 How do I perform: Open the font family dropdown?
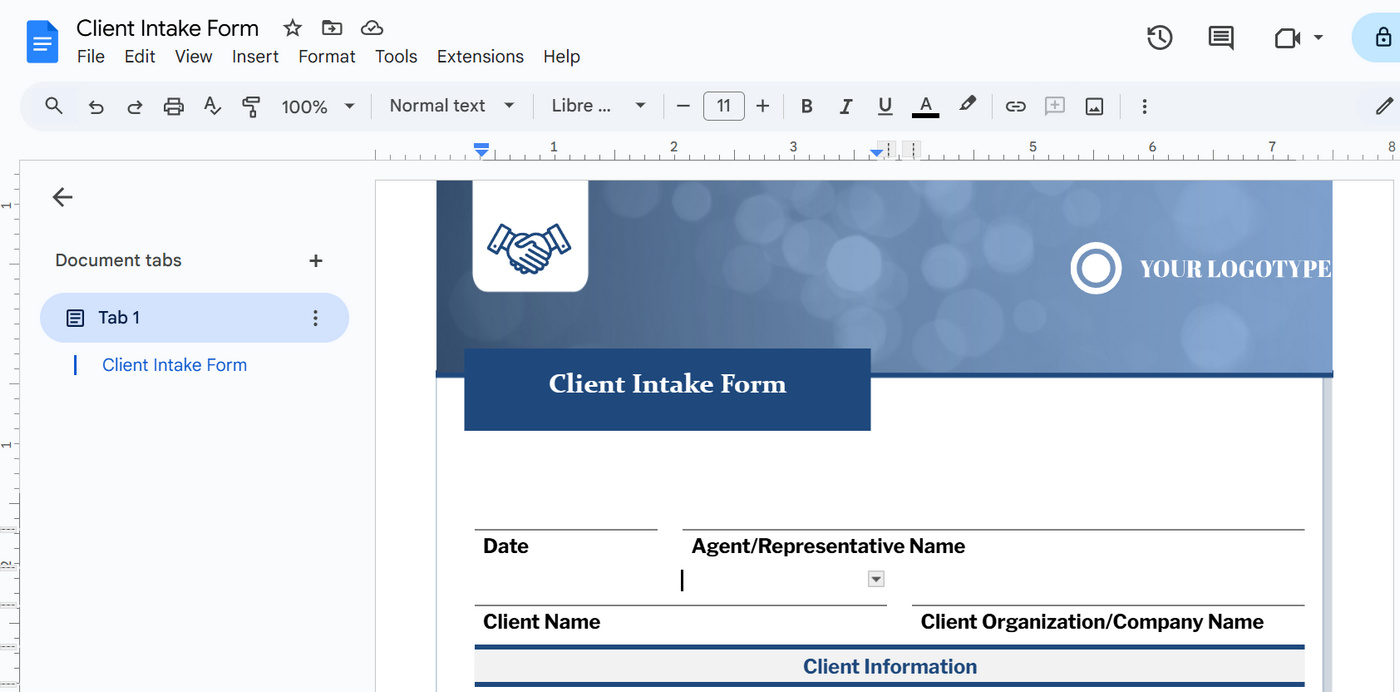(597, 105)
